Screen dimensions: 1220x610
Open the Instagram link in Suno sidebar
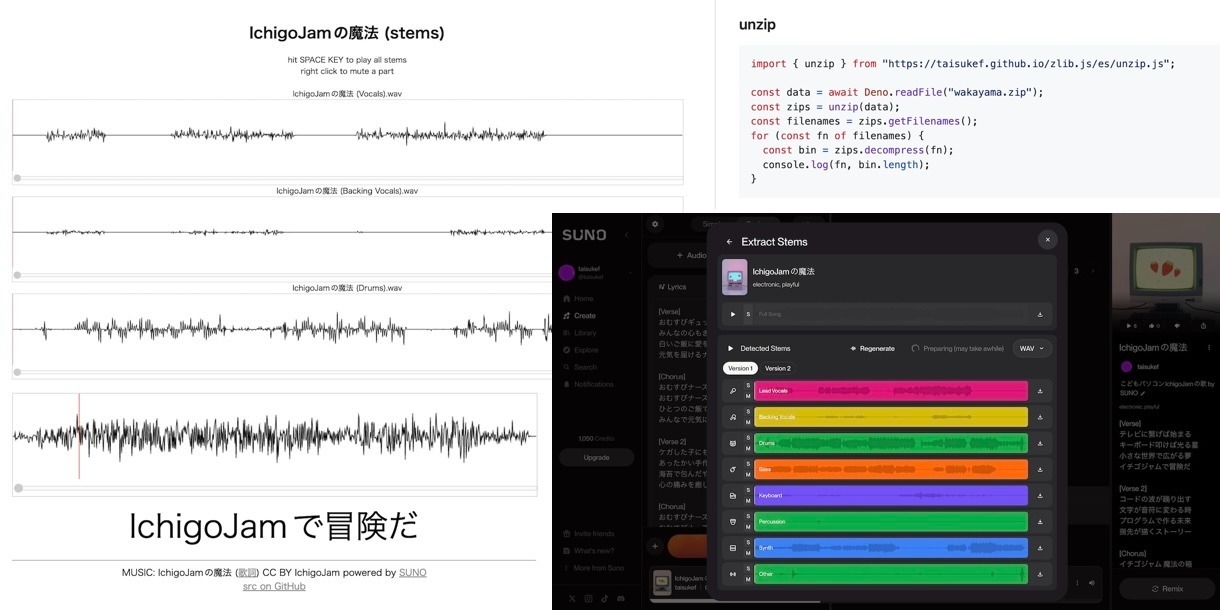coord(588,598)
